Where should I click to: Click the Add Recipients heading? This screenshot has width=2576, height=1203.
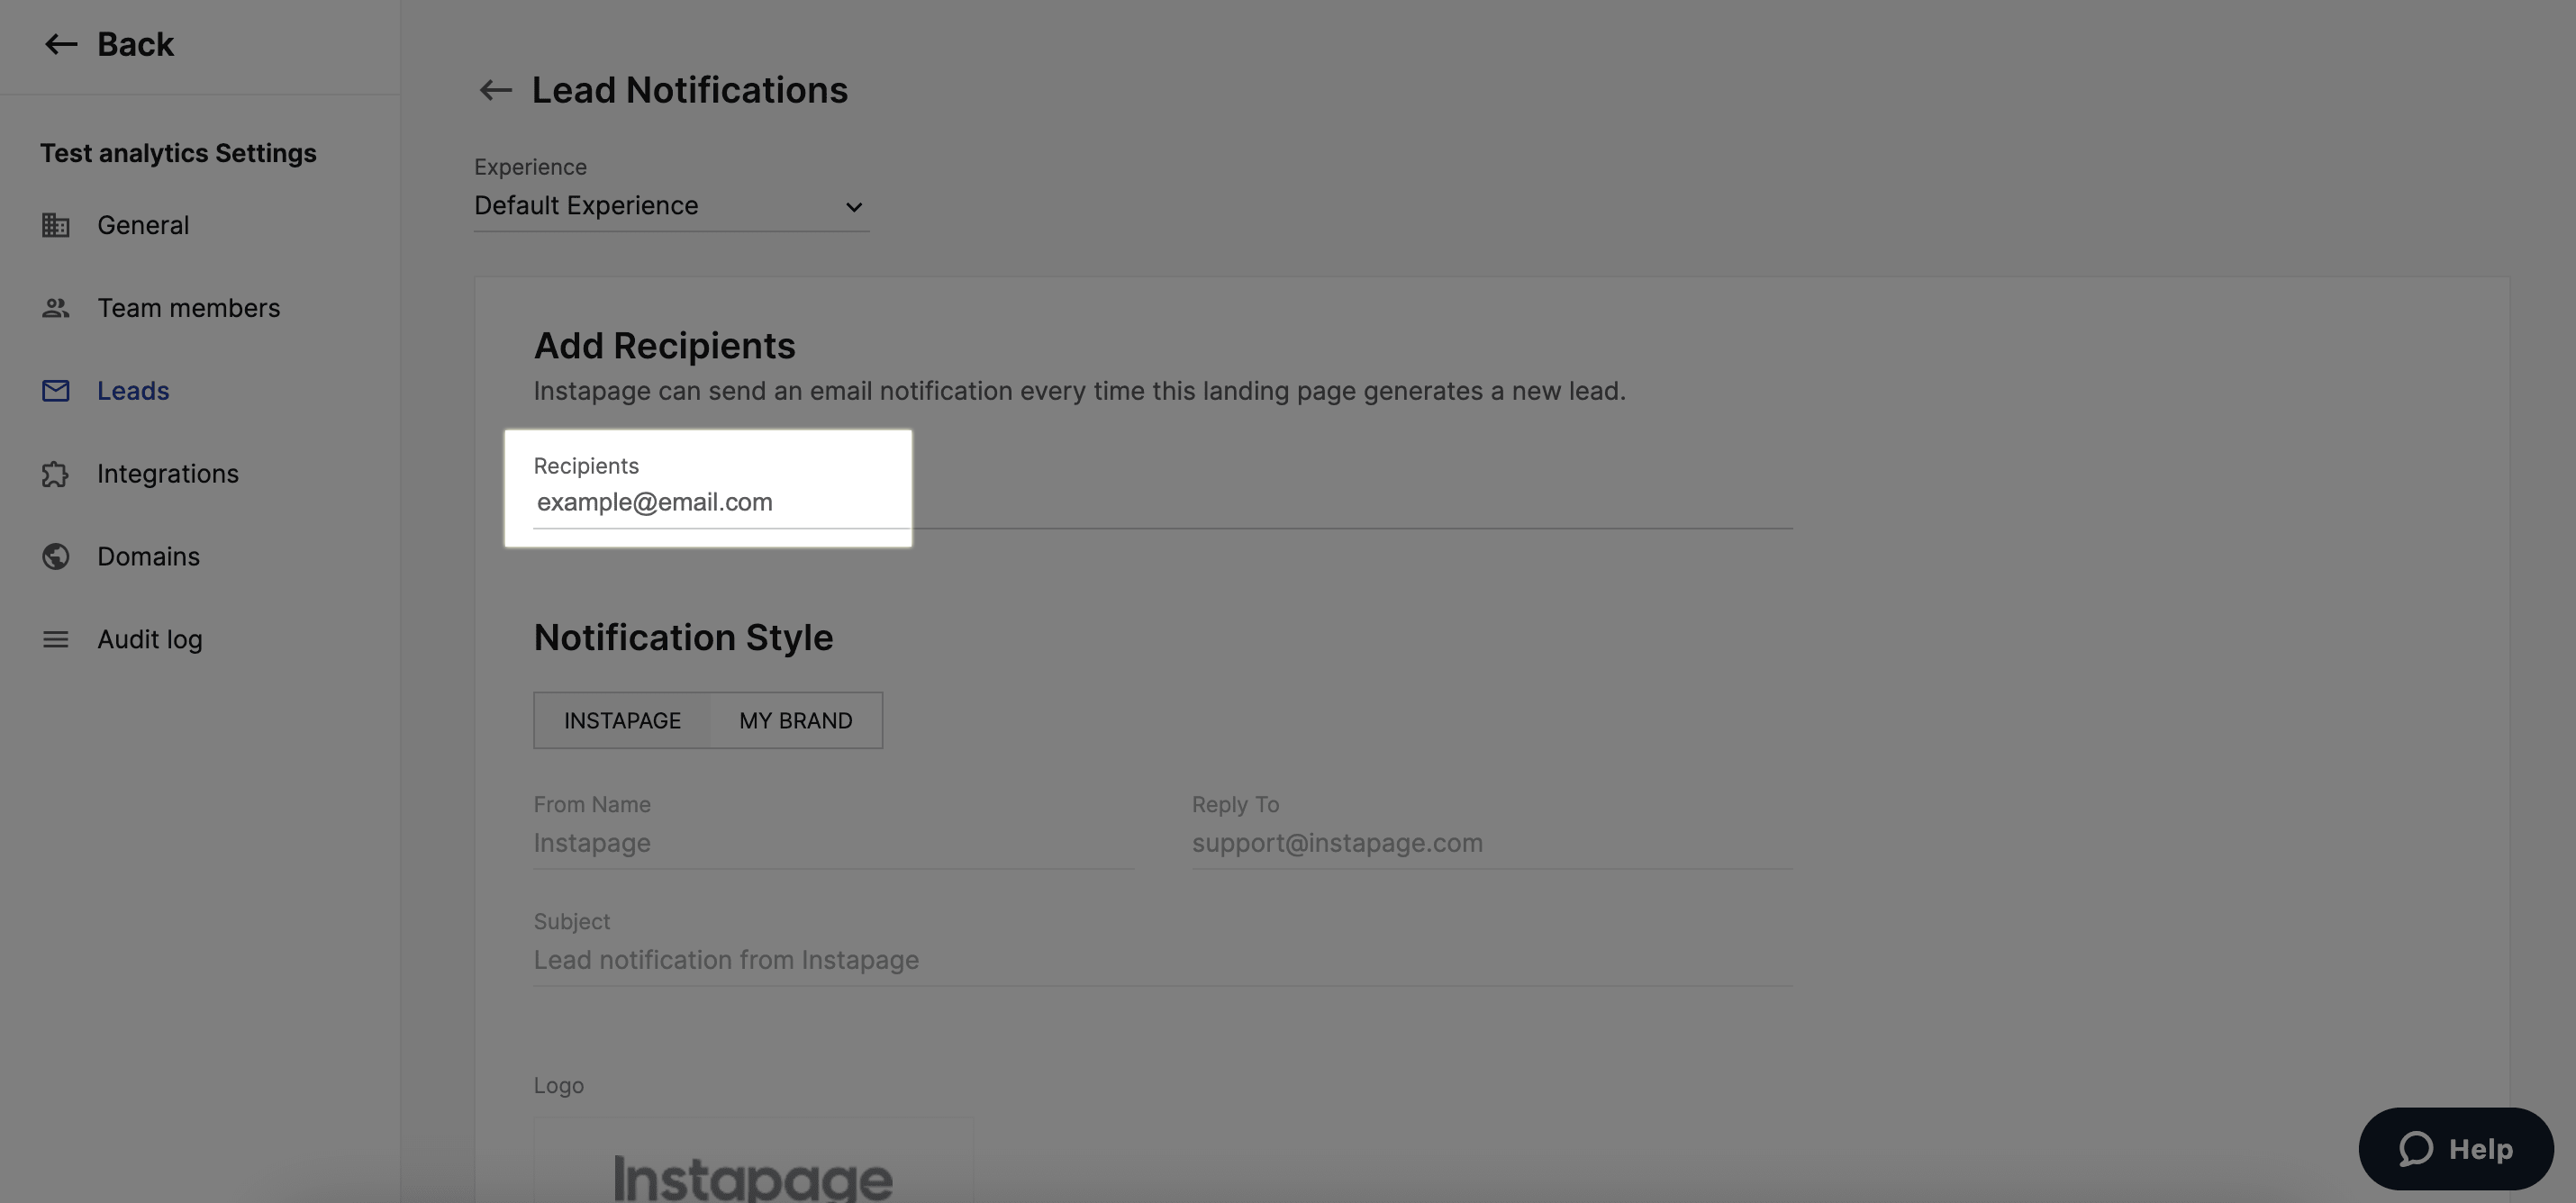pyautogui.click(x=664, y=346)
